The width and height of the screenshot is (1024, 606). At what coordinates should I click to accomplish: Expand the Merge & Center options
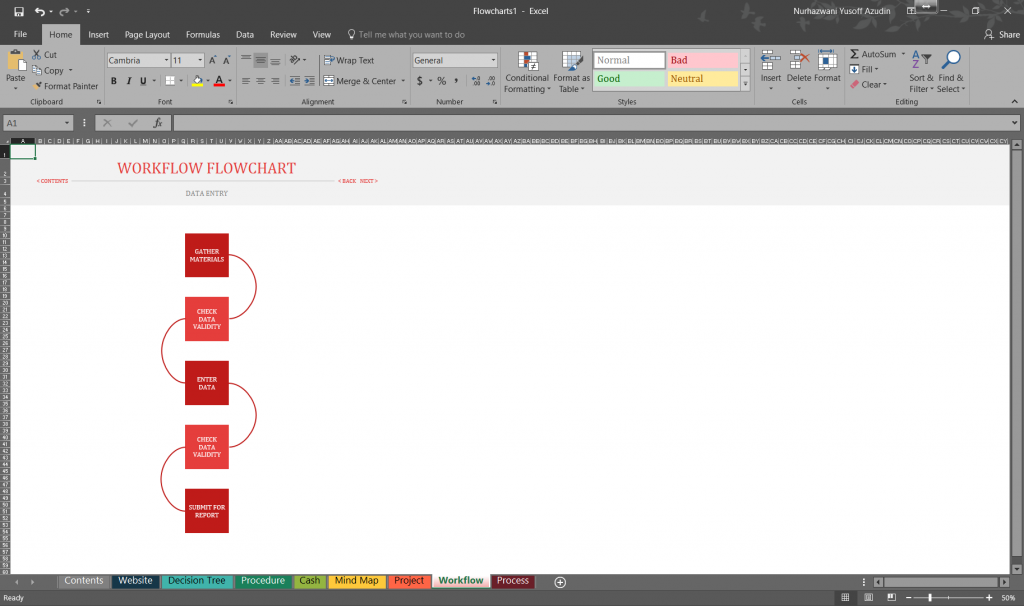tap(404, 81)
